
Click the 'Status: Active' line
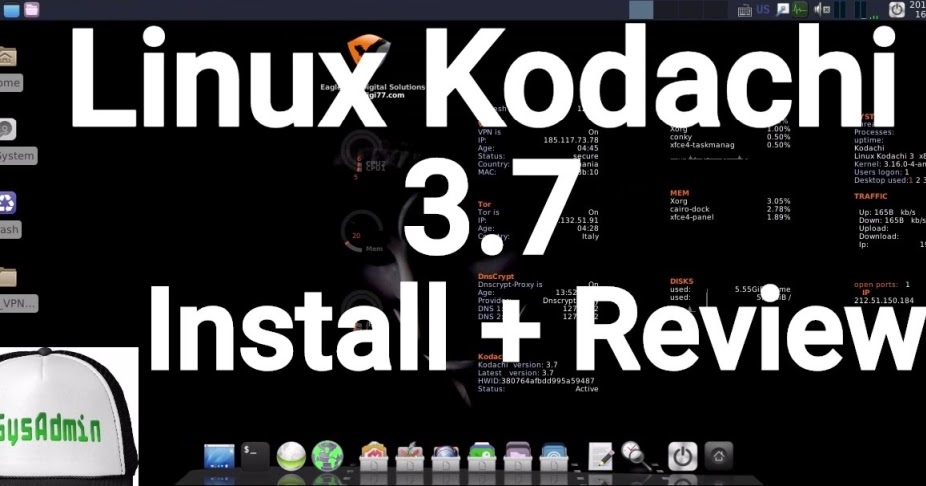tap(538, 389)
